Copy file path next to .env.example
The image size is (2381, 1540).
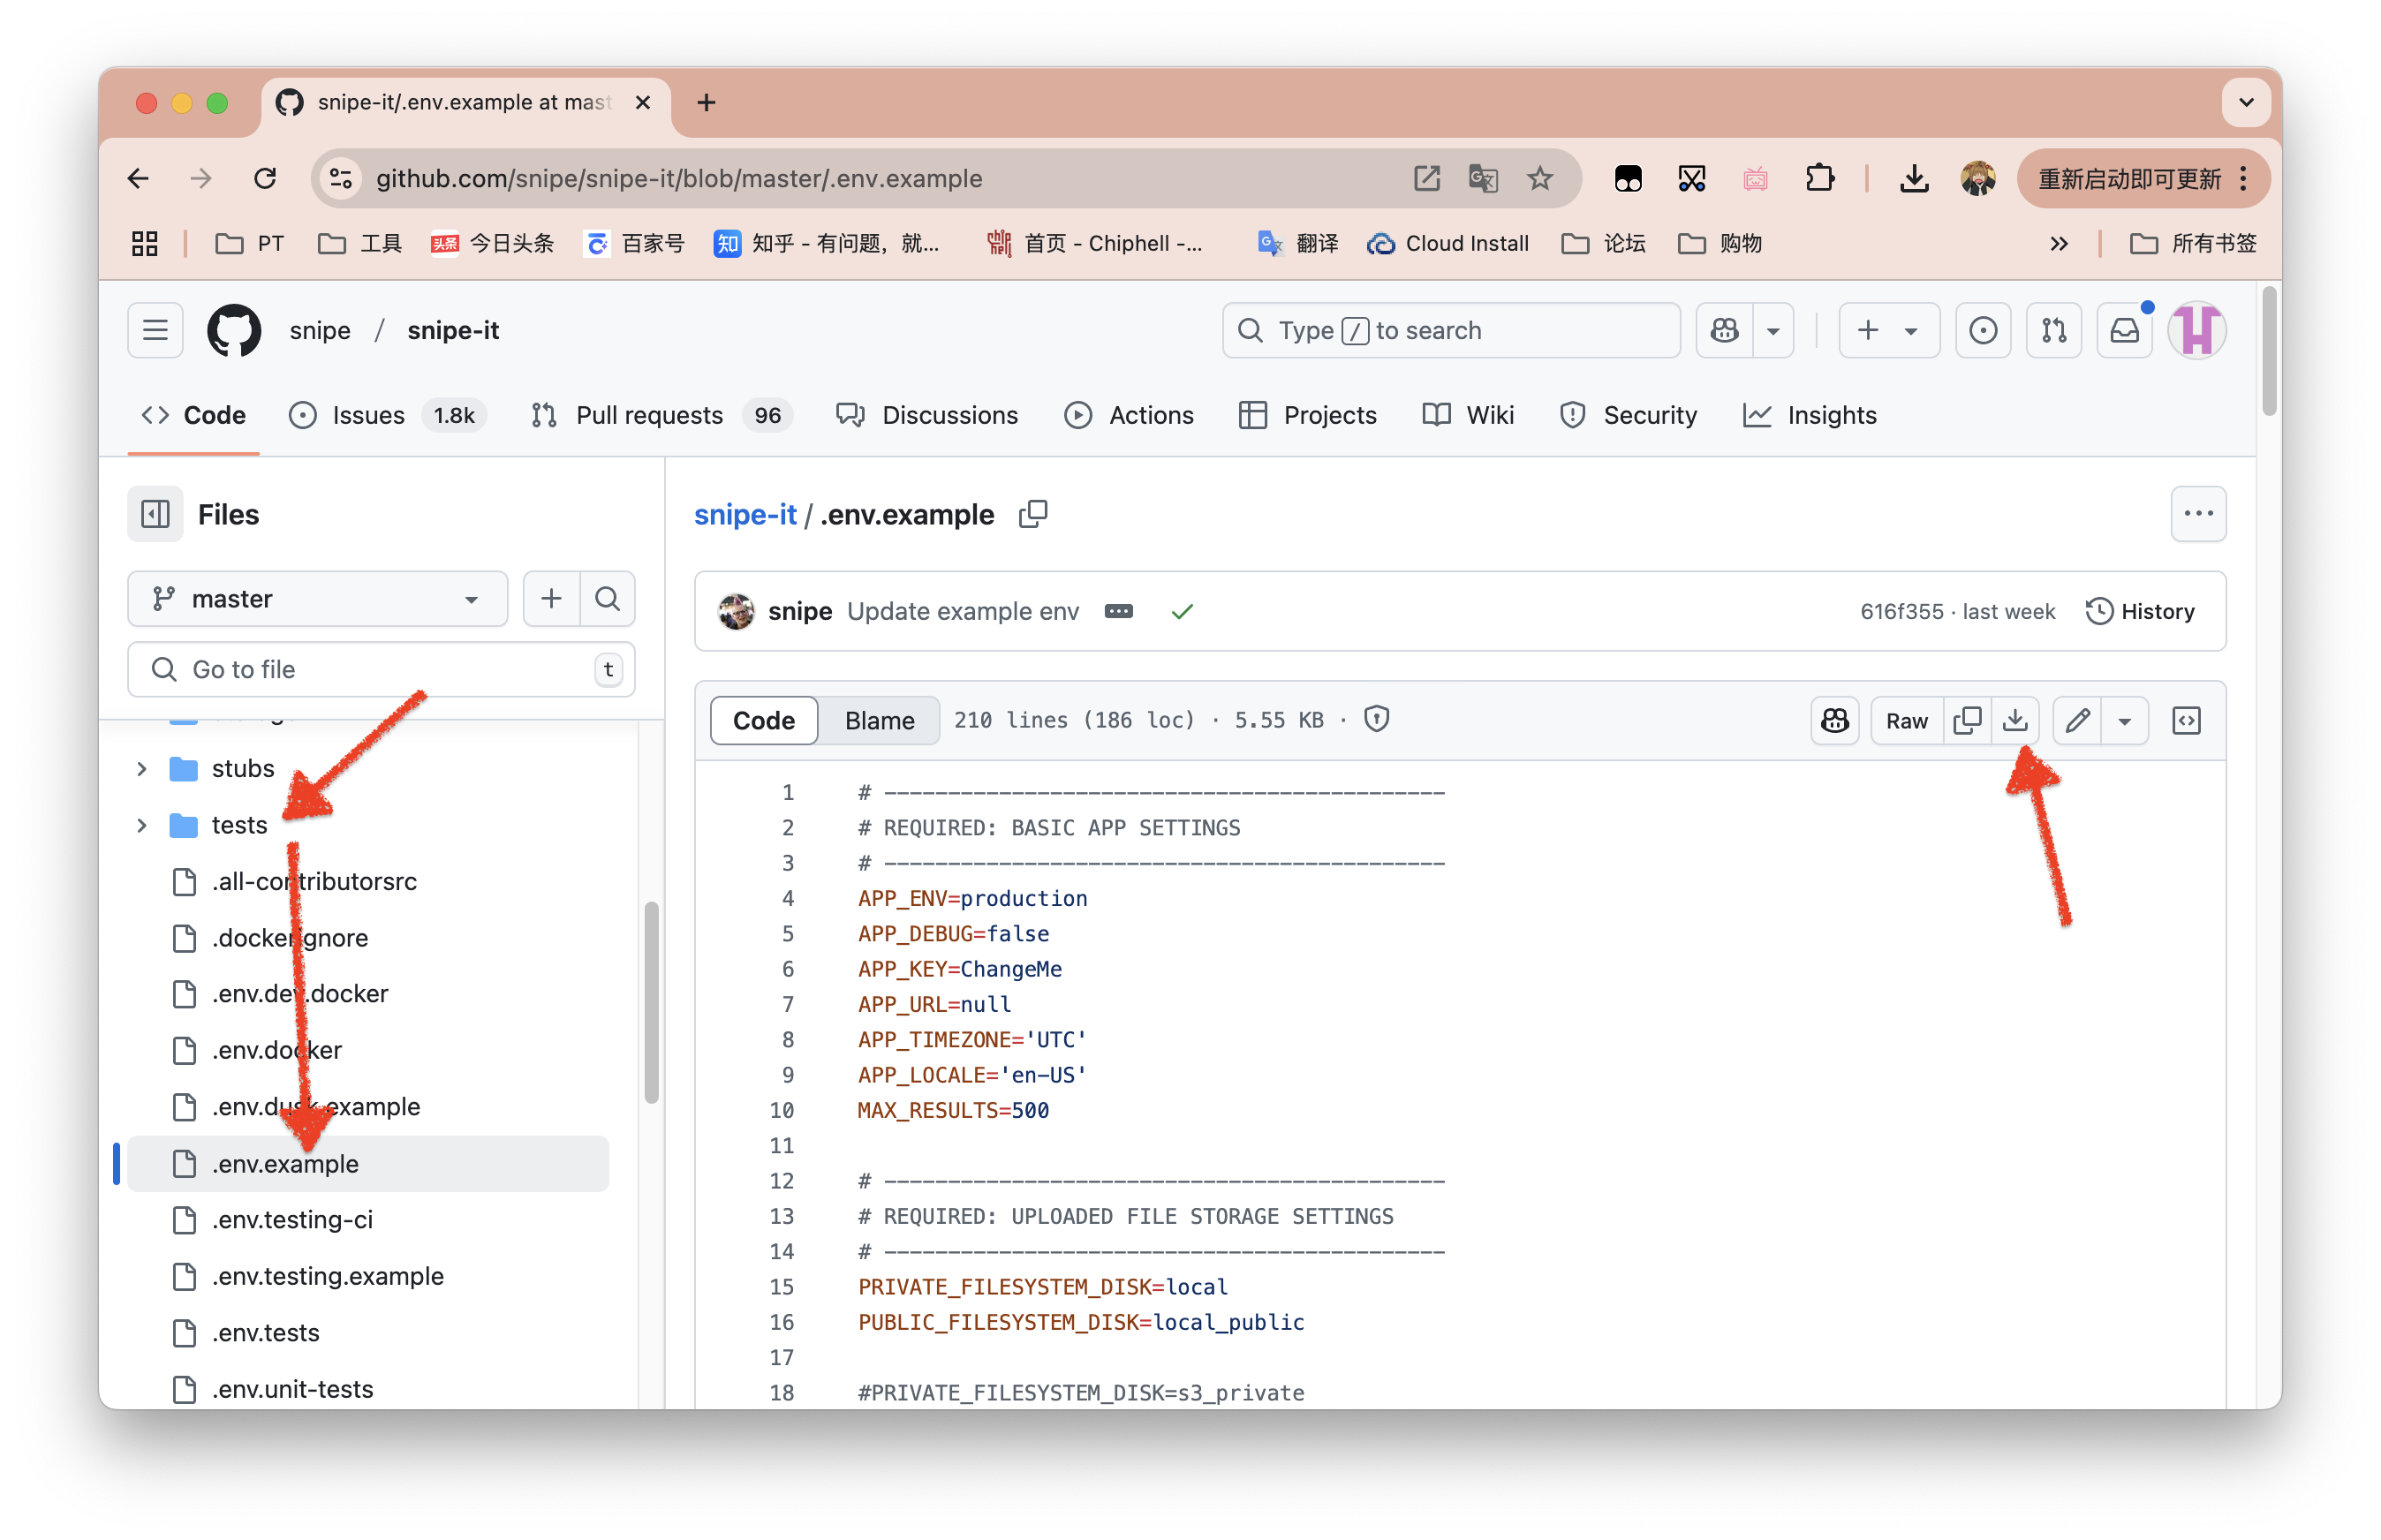pyautogui.click(x=1033, y=514)
